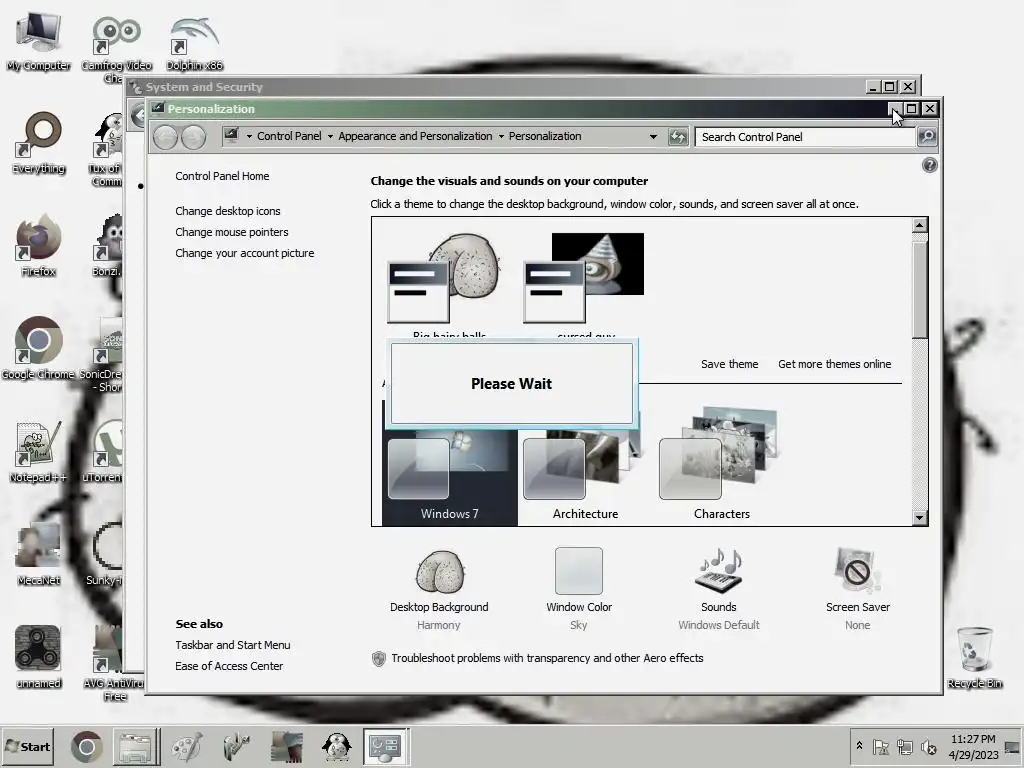Image resolution: width=1024 pixels, height=768 pixels.
Task: Open the Recycle Bin
Action: tap(974, 658)
